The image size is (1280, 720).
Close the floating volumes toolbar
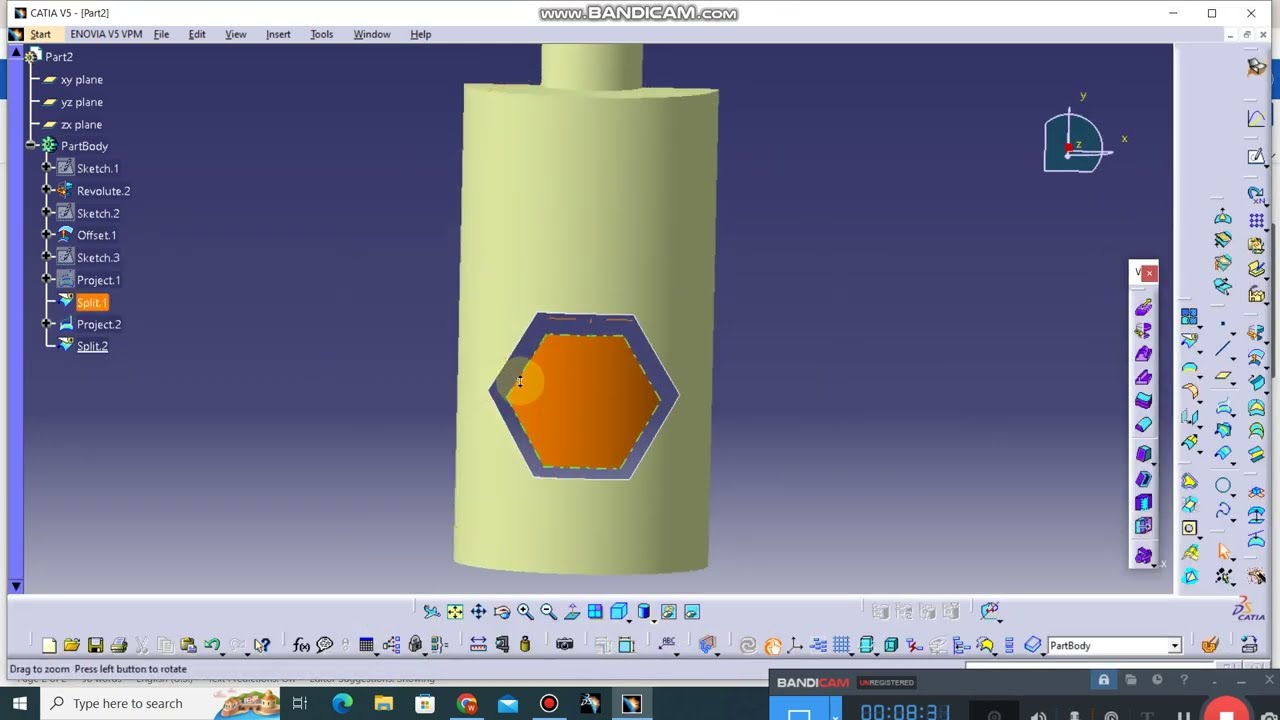tap(1150, 272)
